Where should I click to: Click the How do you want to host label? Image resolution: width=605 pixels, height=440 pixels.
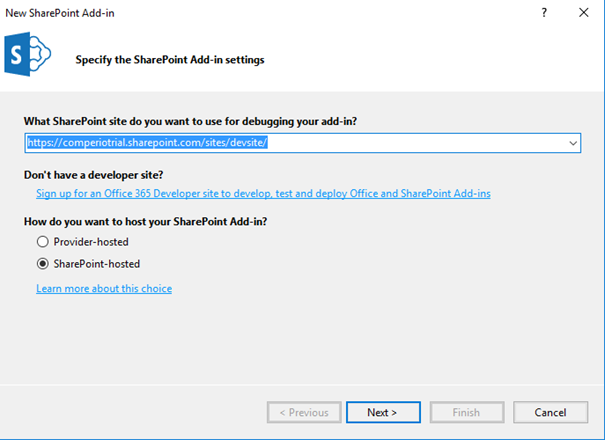tap(145, 222)
